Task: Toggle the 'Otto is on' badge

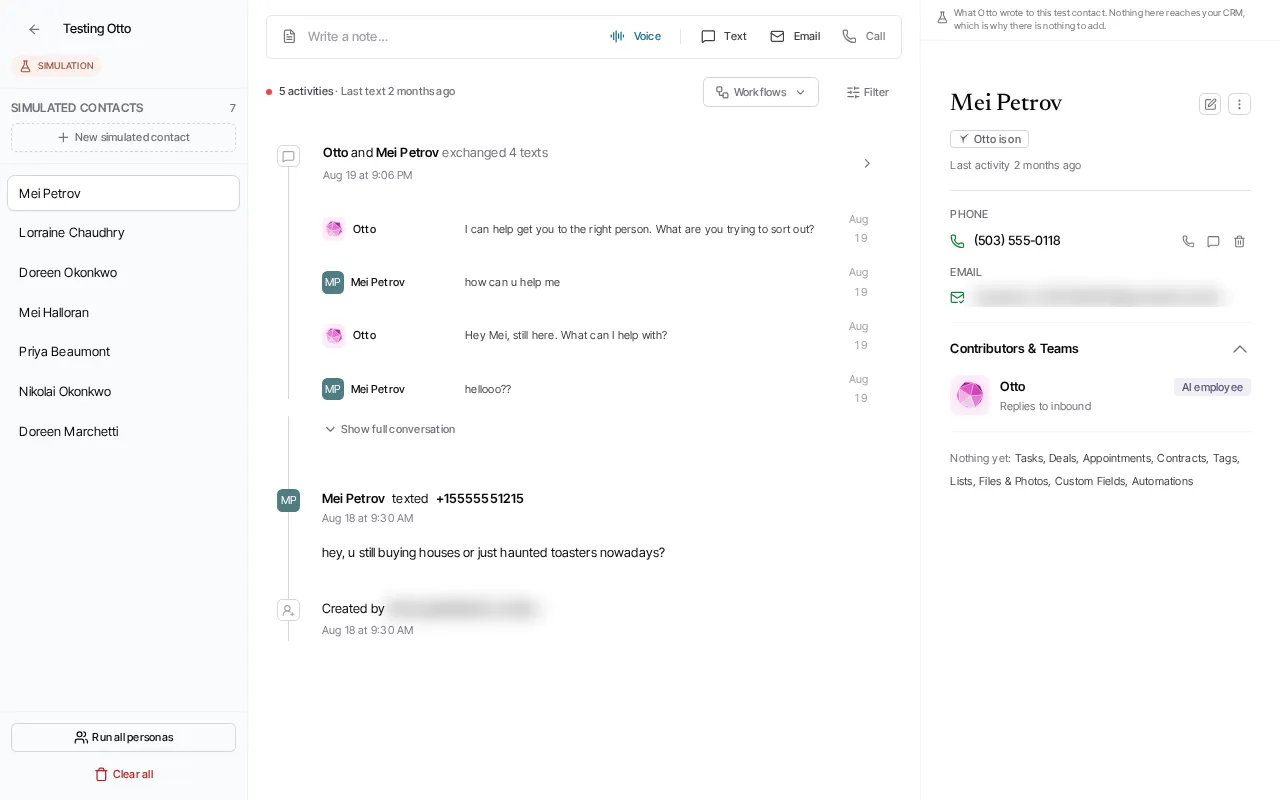Action: [989, 139]
